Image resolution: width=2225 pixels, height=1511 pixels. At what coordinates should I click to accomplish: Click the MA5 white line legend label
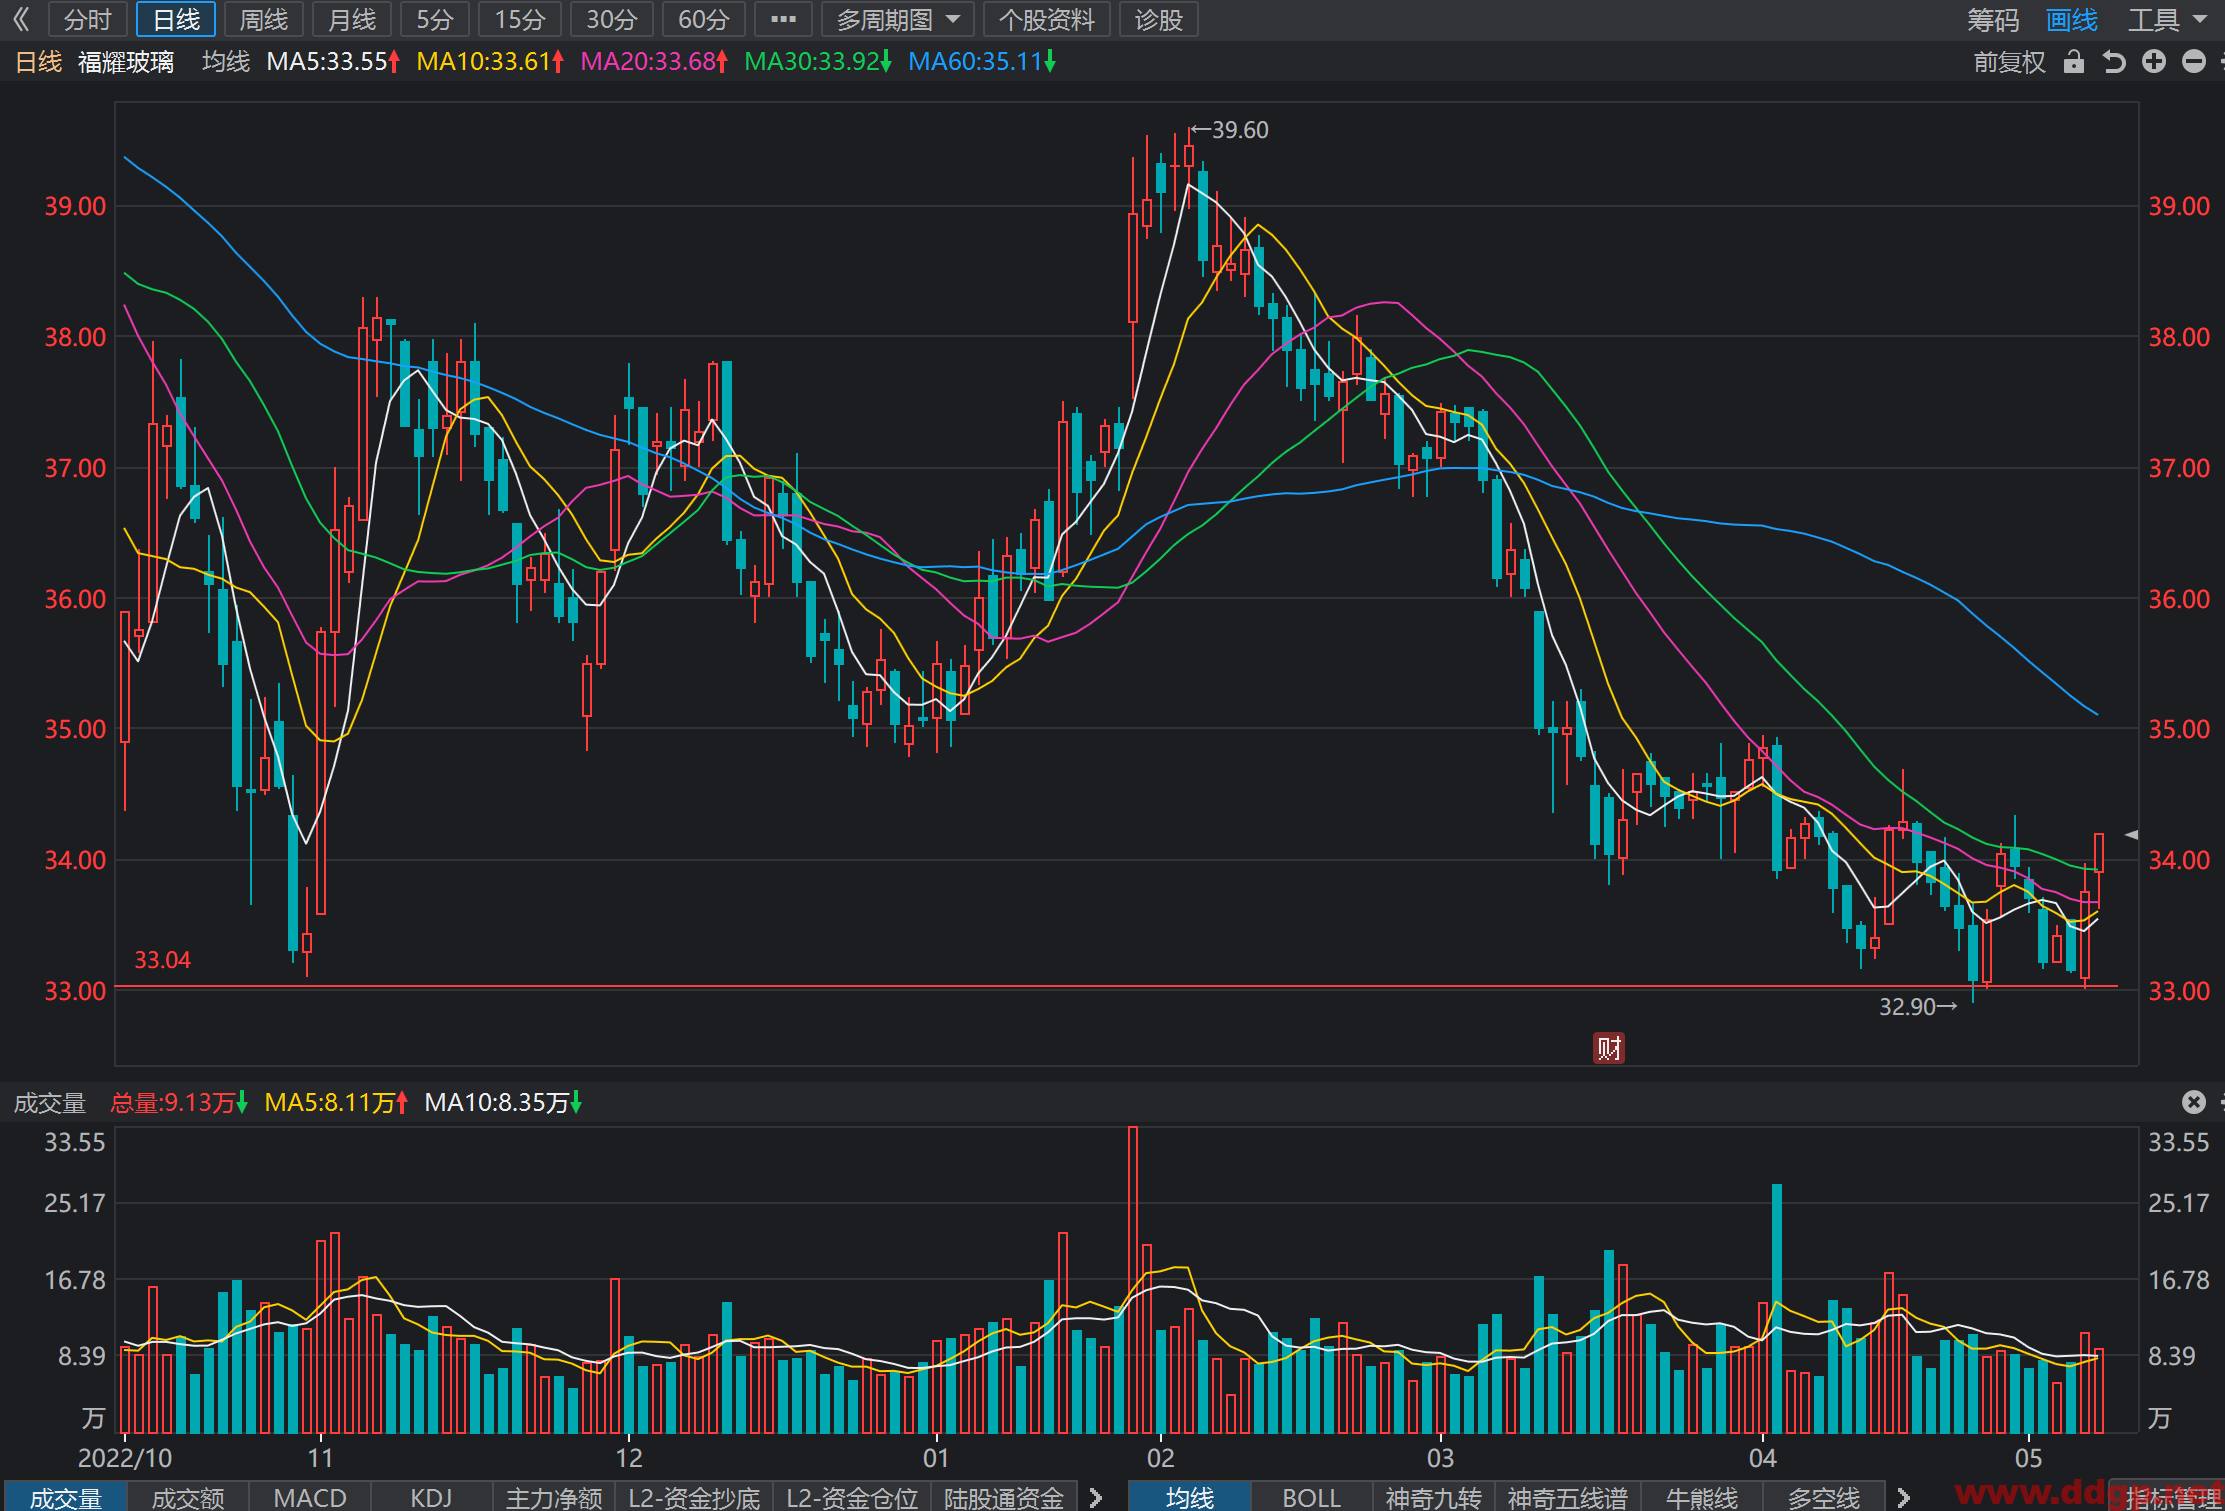coord(333,62)
